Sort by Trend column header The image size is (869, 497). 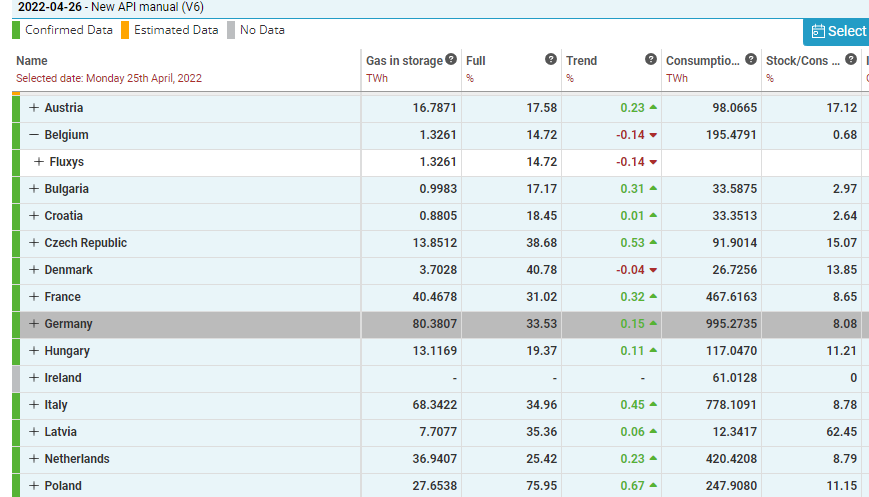pos(581,61)
